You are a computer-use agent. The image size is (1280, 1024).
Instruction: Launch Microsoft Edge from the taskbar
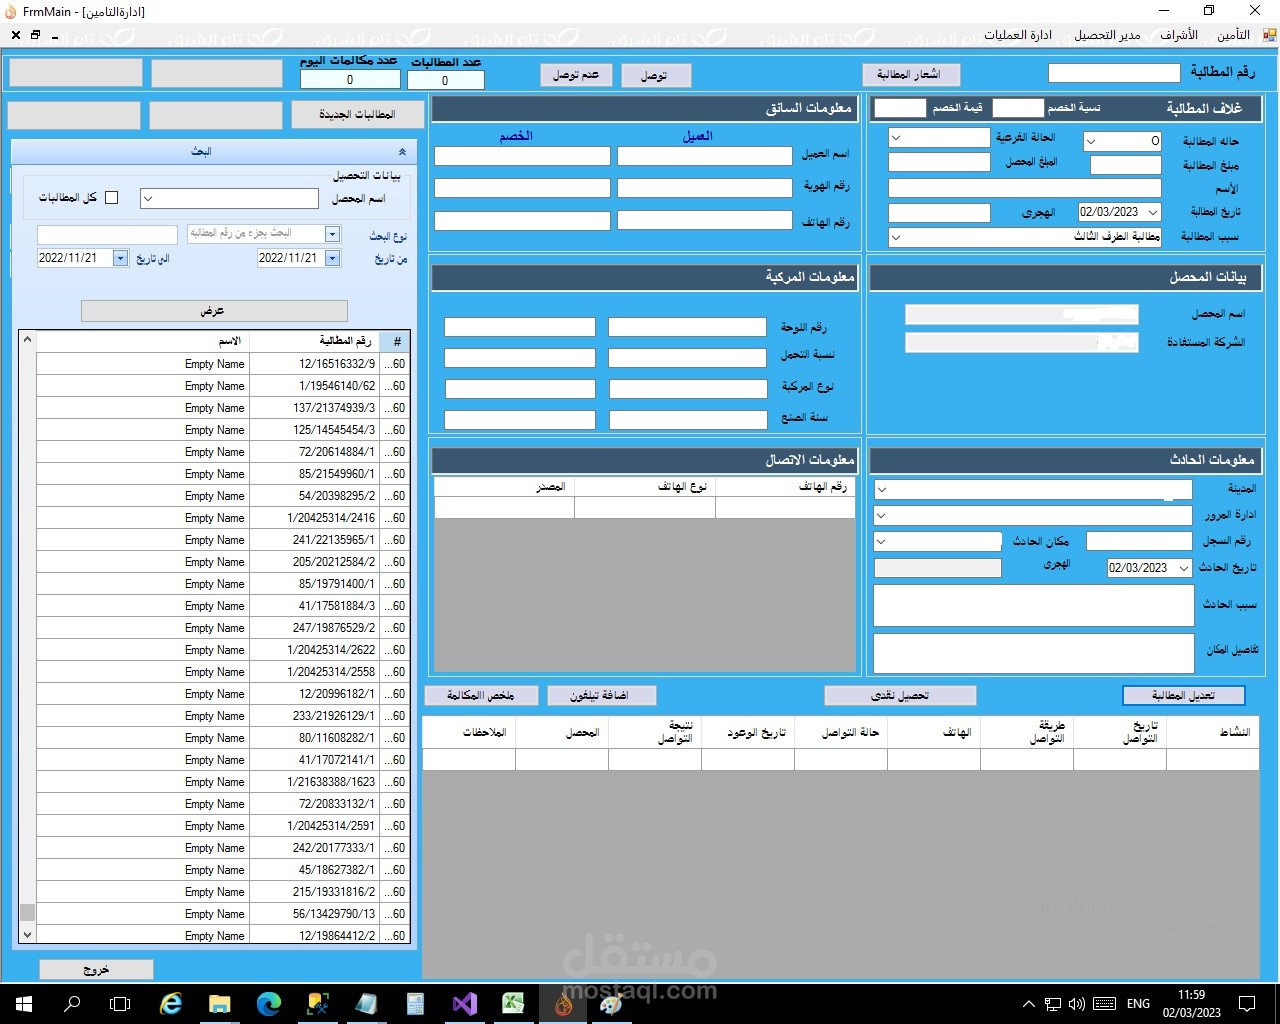pyautogui.click(x=268, y=1003)
